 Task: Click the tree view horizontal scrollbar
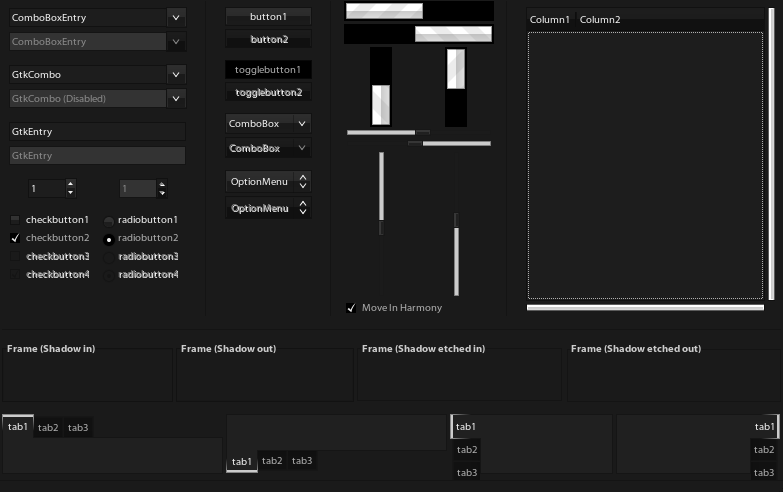[x=645, y=308]
